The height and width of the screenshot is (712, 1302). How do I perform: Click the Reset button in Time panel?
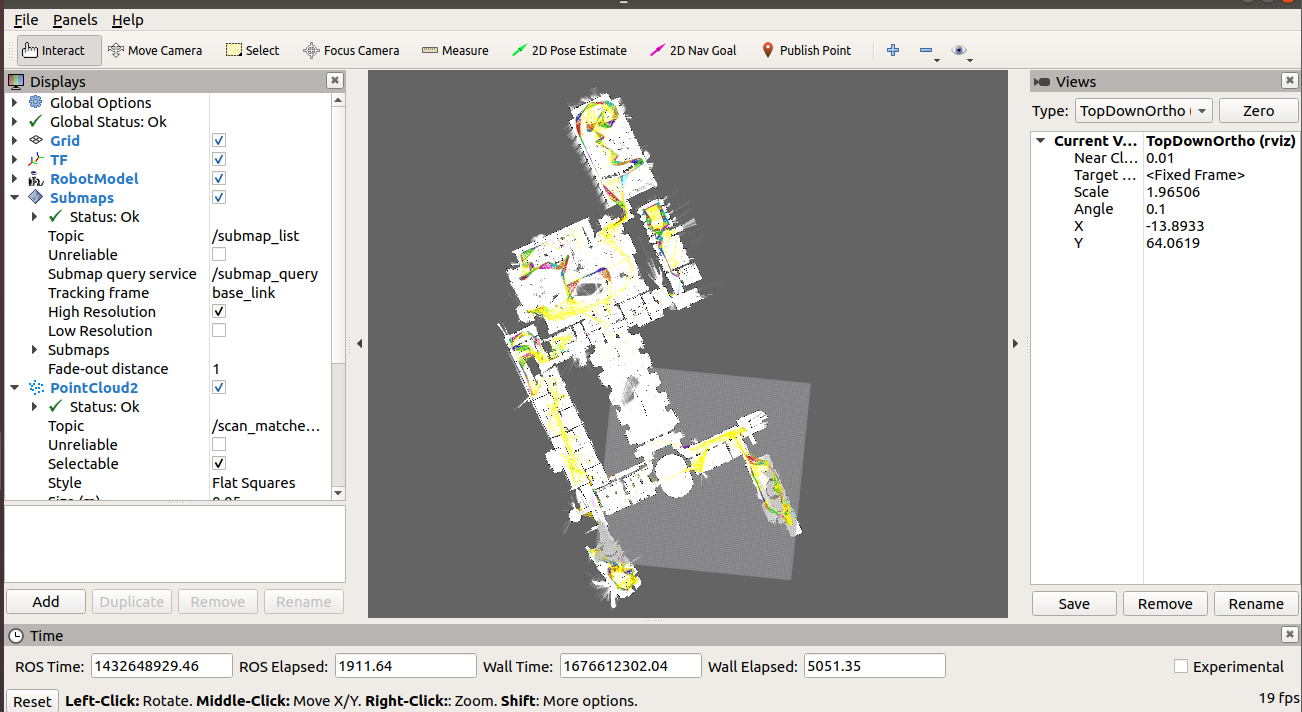pyautogui.click(x=31, y=700)
